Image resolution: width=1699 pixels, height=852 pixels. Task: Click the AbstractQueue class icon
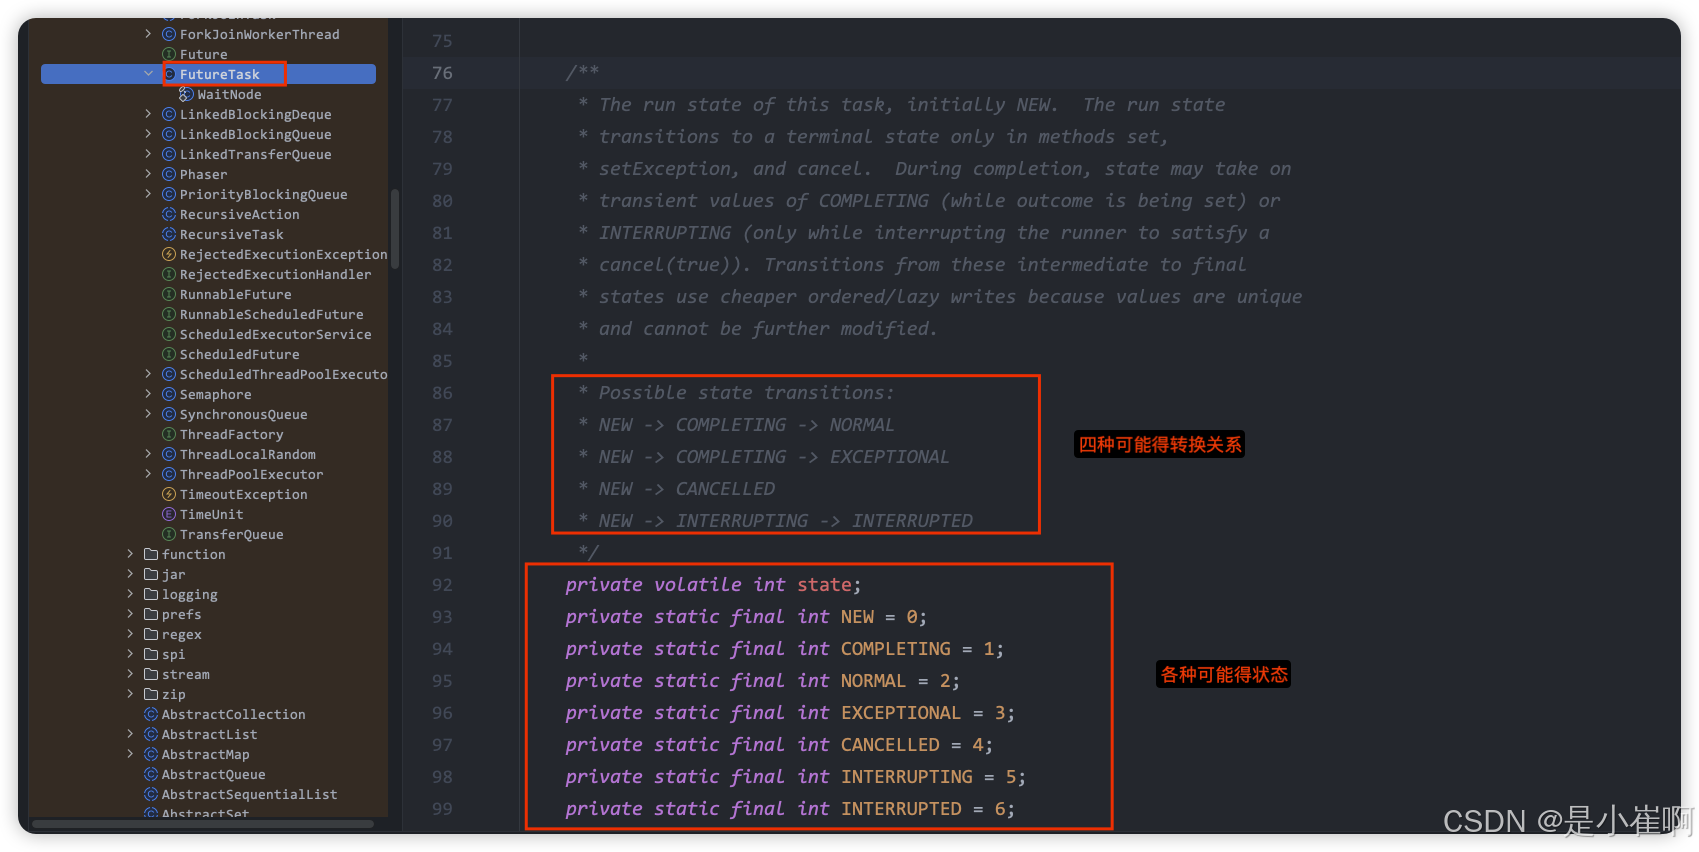tap(151, 774)
